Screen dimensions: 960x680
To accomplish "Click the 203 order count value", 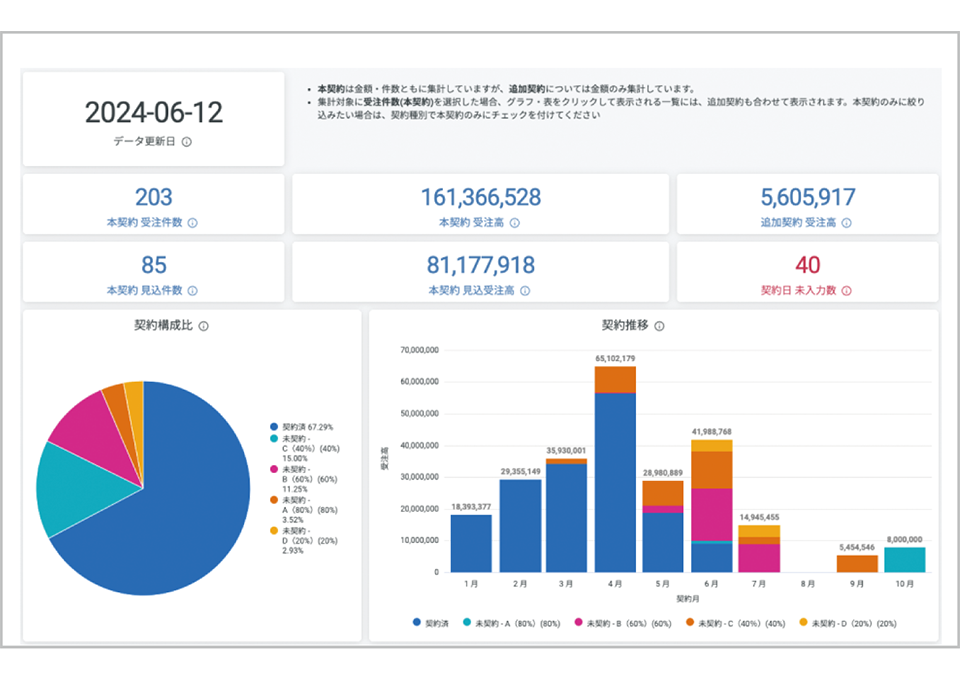I will pos(153,198).
